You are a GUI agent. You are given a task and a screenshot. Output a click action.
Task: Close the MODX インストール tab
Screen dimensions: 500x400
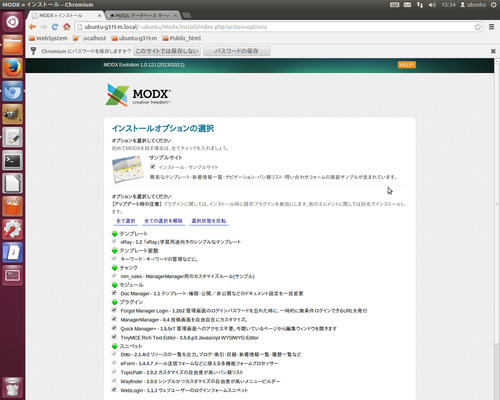point(99,16)
